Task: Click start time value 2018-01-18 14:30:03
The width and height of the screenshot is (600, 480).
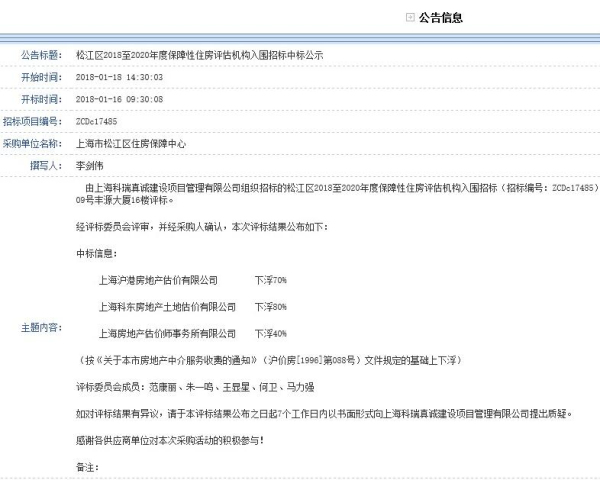Action: click(x=119, y=77)
